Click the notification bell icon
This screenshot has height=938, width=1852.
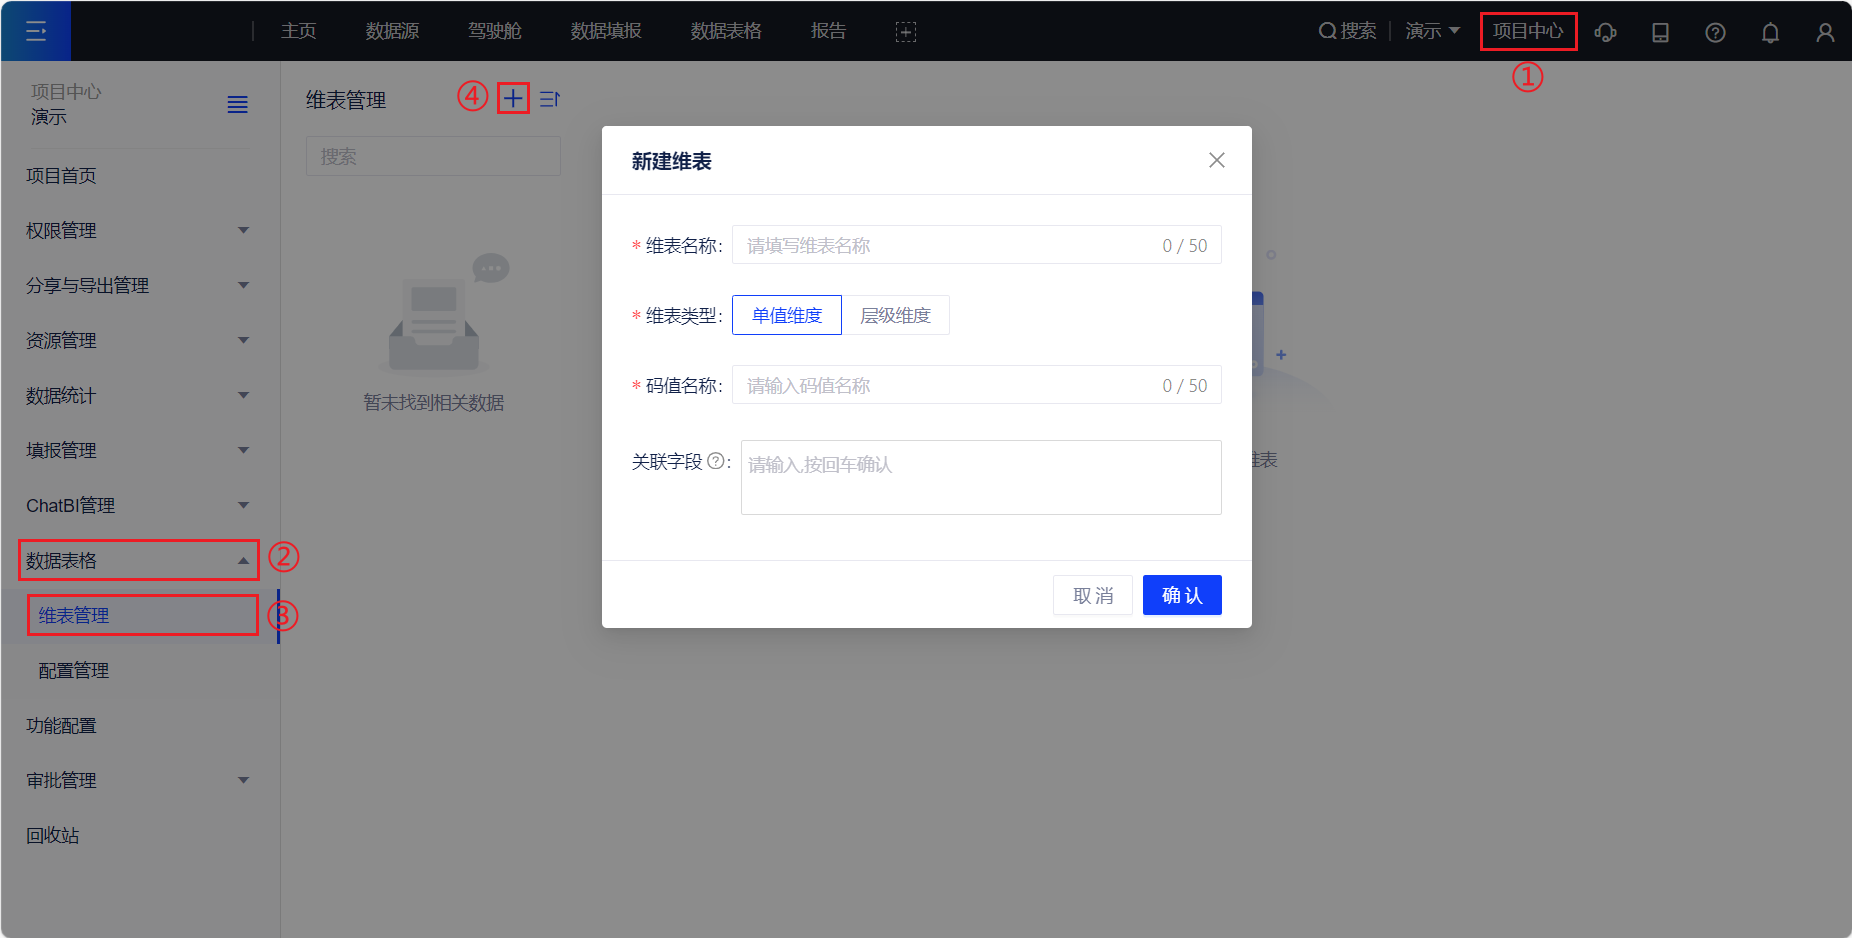1769,32
